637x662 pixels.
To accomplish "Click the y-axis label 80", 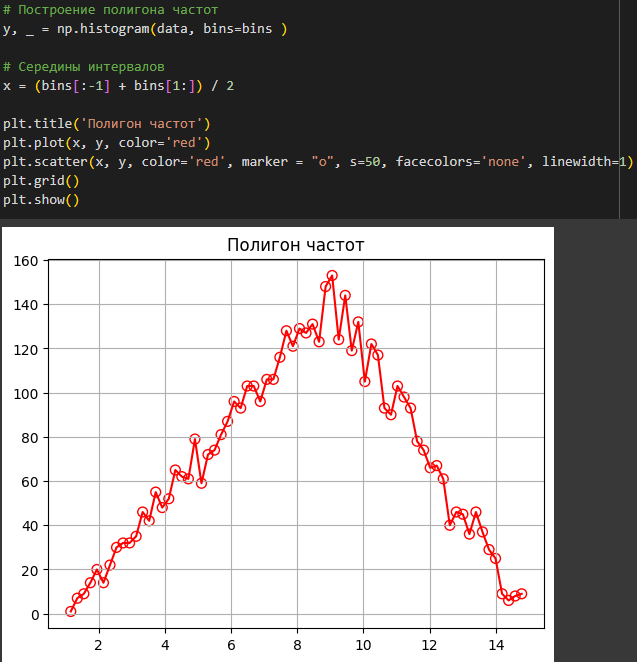I will pos(30,438).
